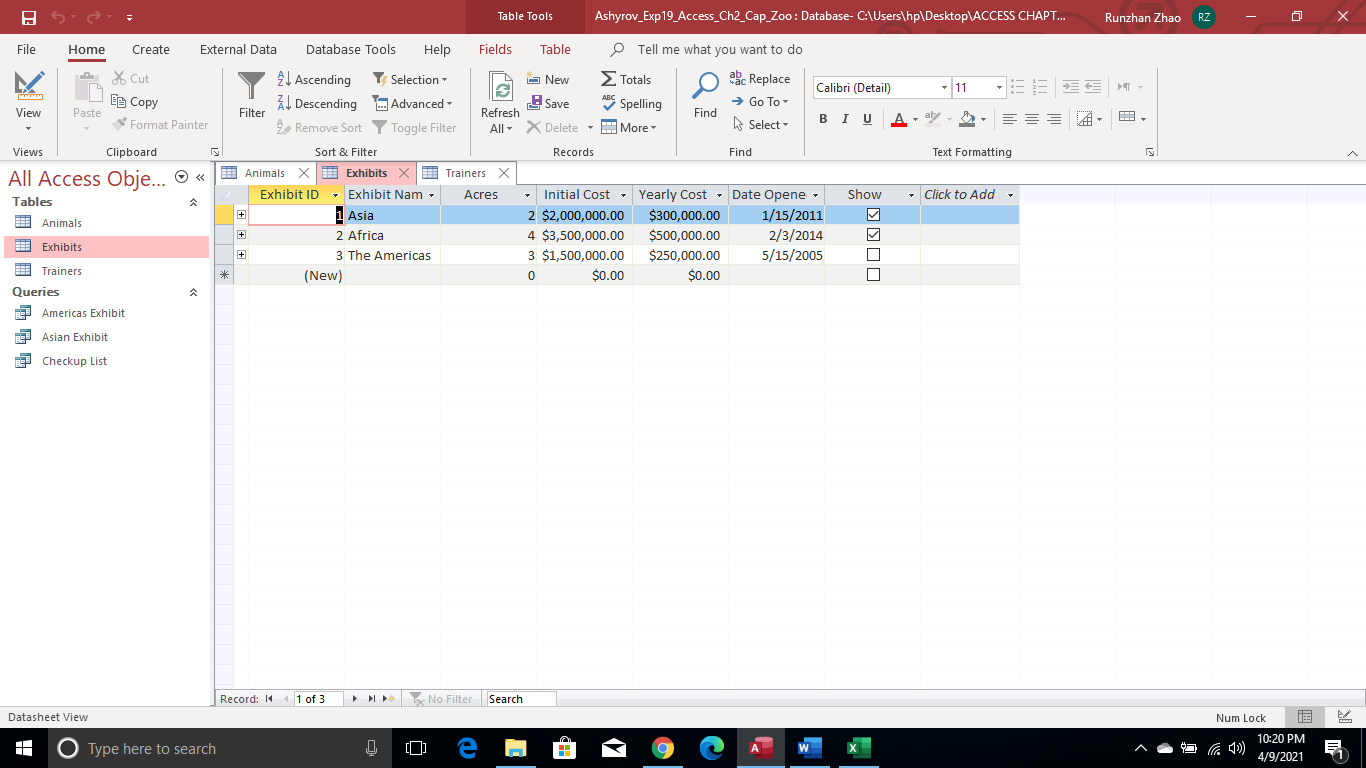Jump to first record
This screenshot has width=1366, height=768.
click(269, 699)
